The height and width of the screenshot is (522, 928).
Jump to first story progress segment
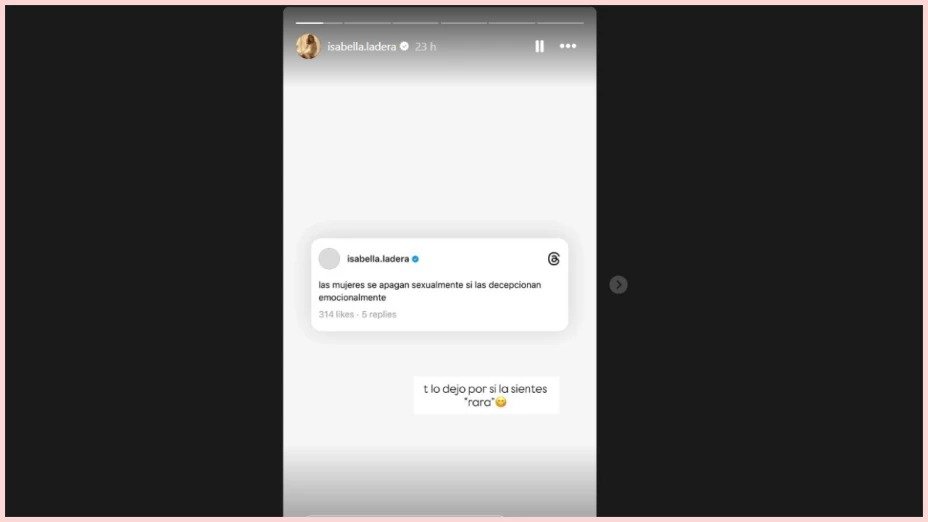(319, 23)
